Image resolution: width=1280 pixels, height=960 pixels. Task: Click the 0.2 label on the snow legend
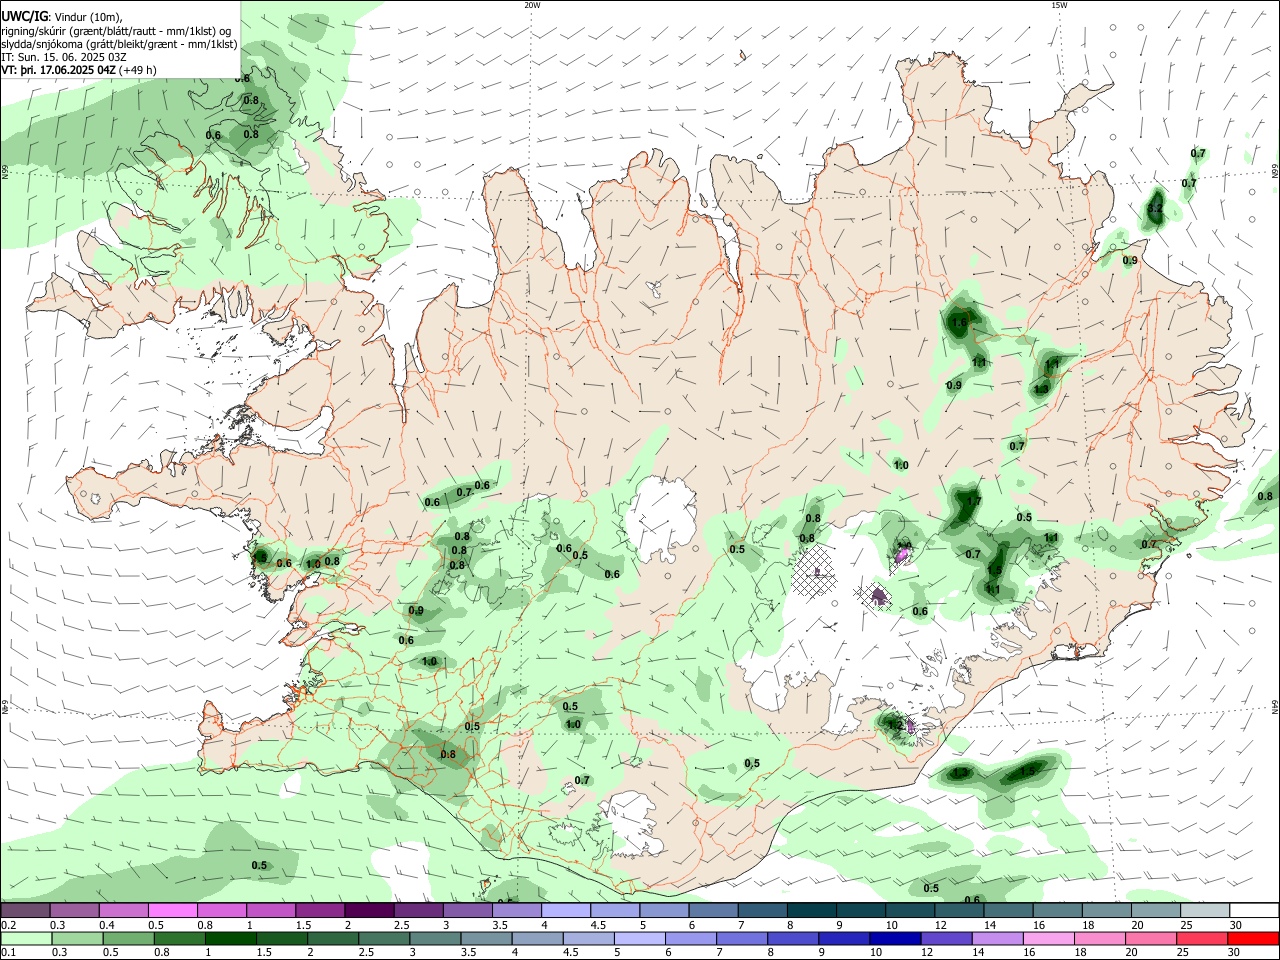pyautogui.click(x=8, y=926)
